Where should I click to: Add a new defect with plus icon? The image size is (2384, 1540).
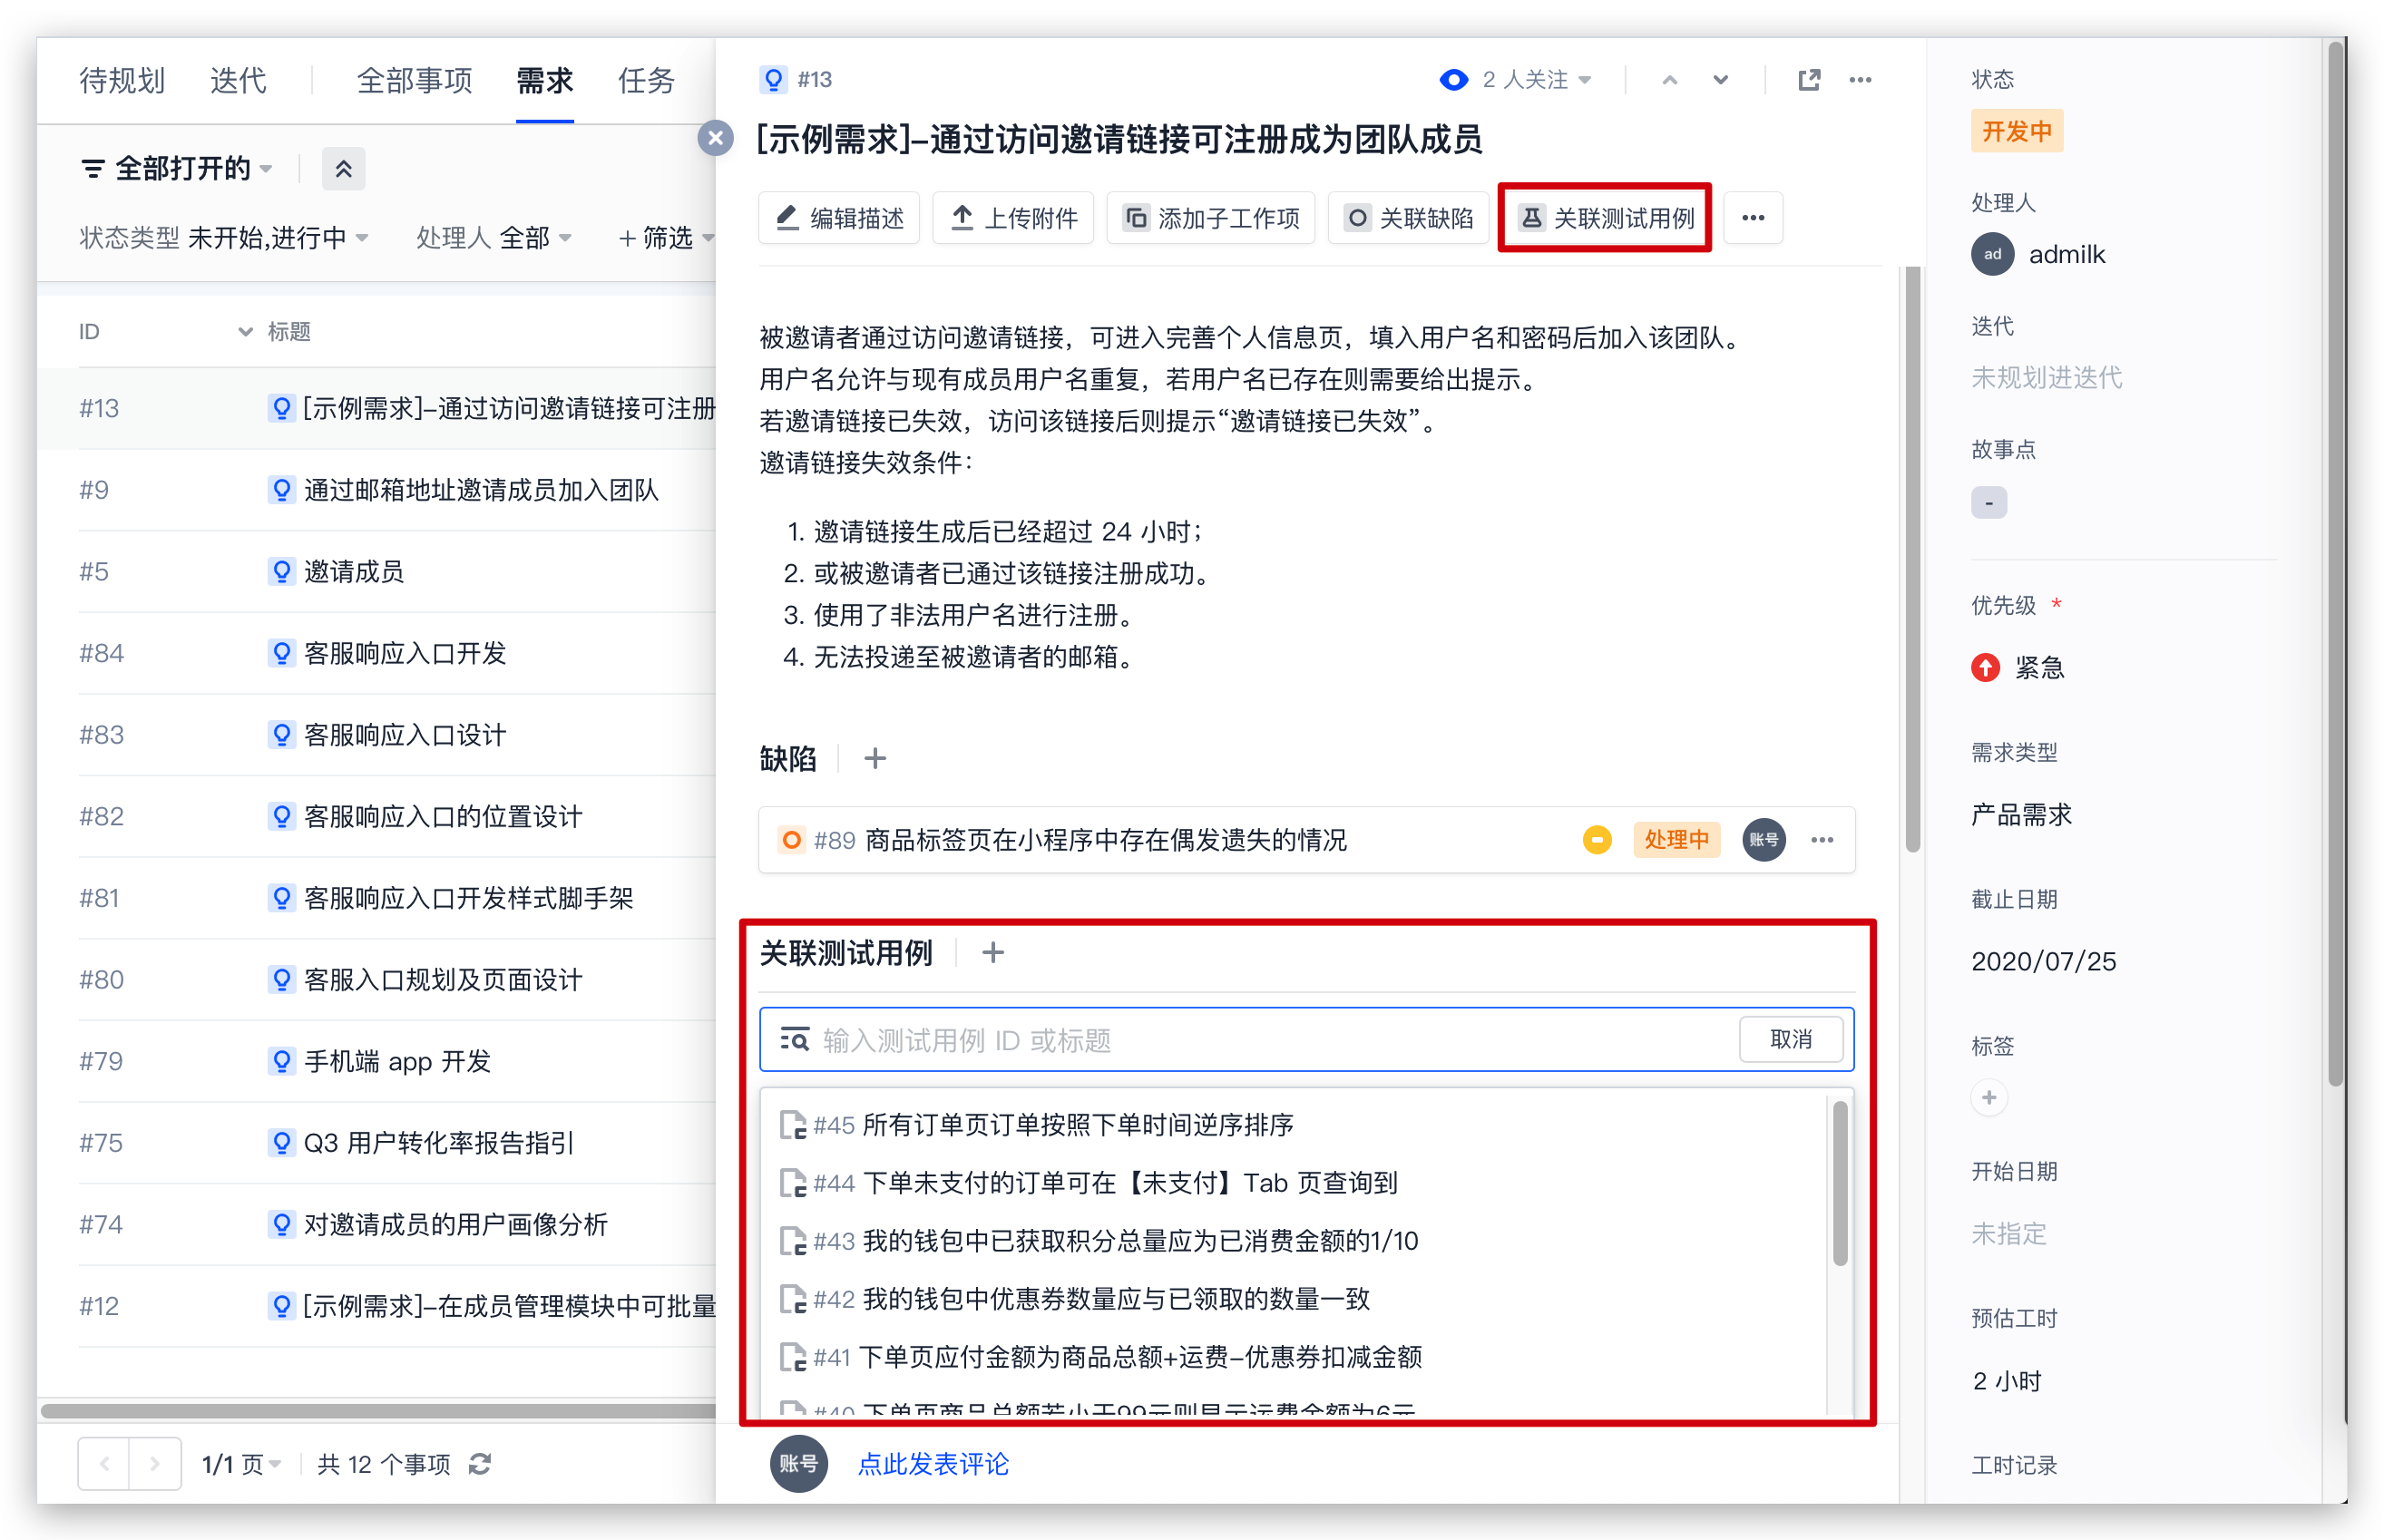tap(875, 759)
